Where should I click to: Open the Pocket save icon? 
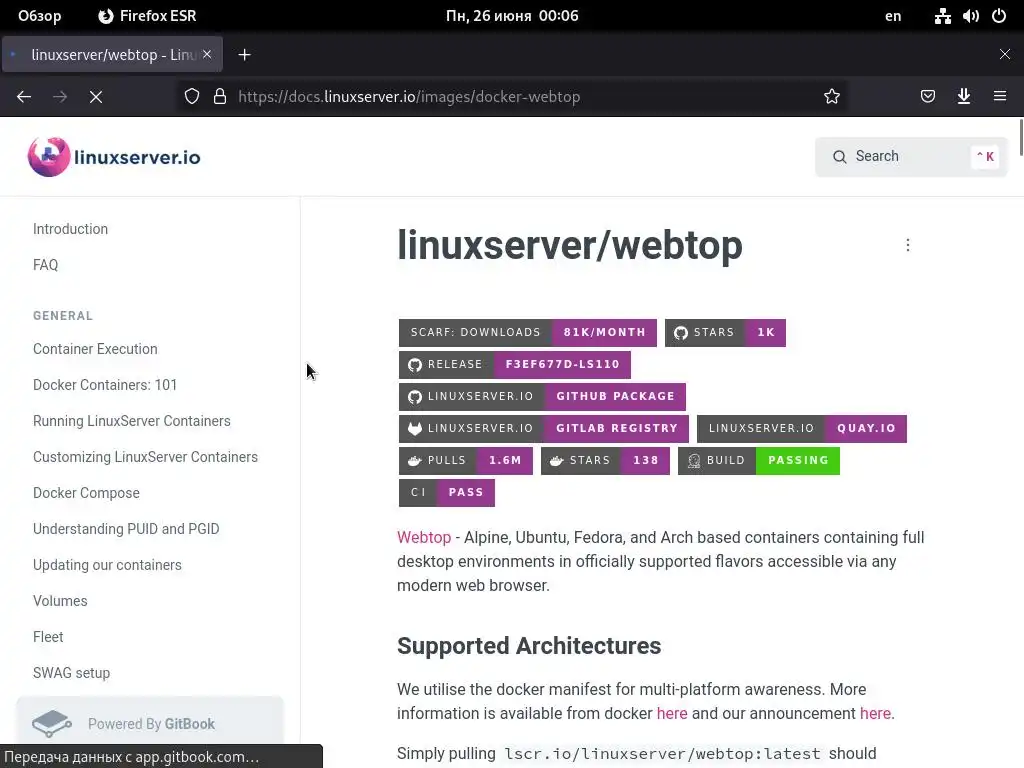[927, 97]
